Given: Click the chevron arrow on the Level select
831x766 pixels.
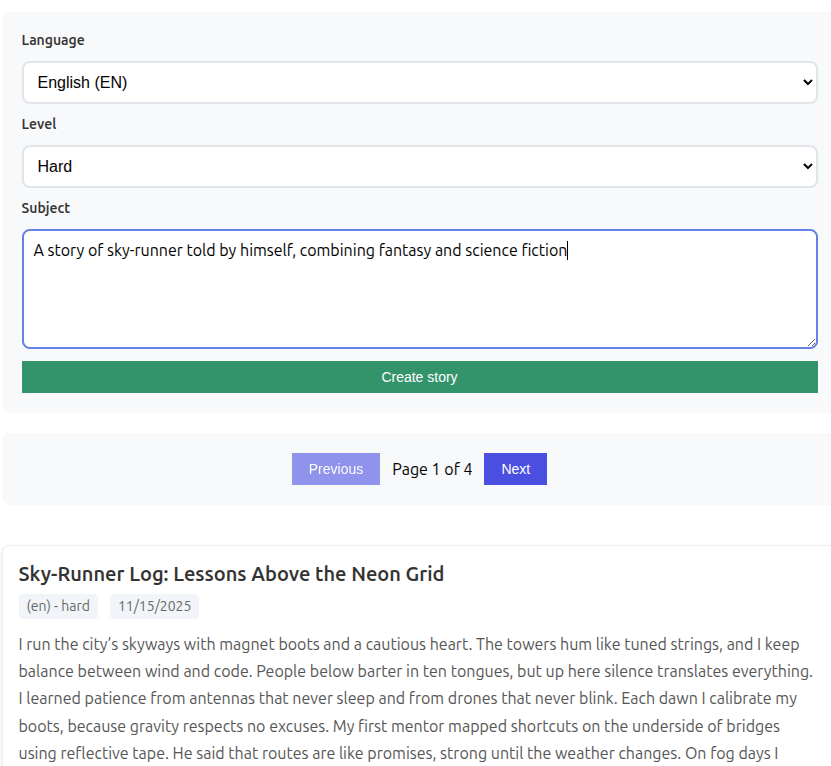Looking at the screenshot, I should [x=808, y=167].
